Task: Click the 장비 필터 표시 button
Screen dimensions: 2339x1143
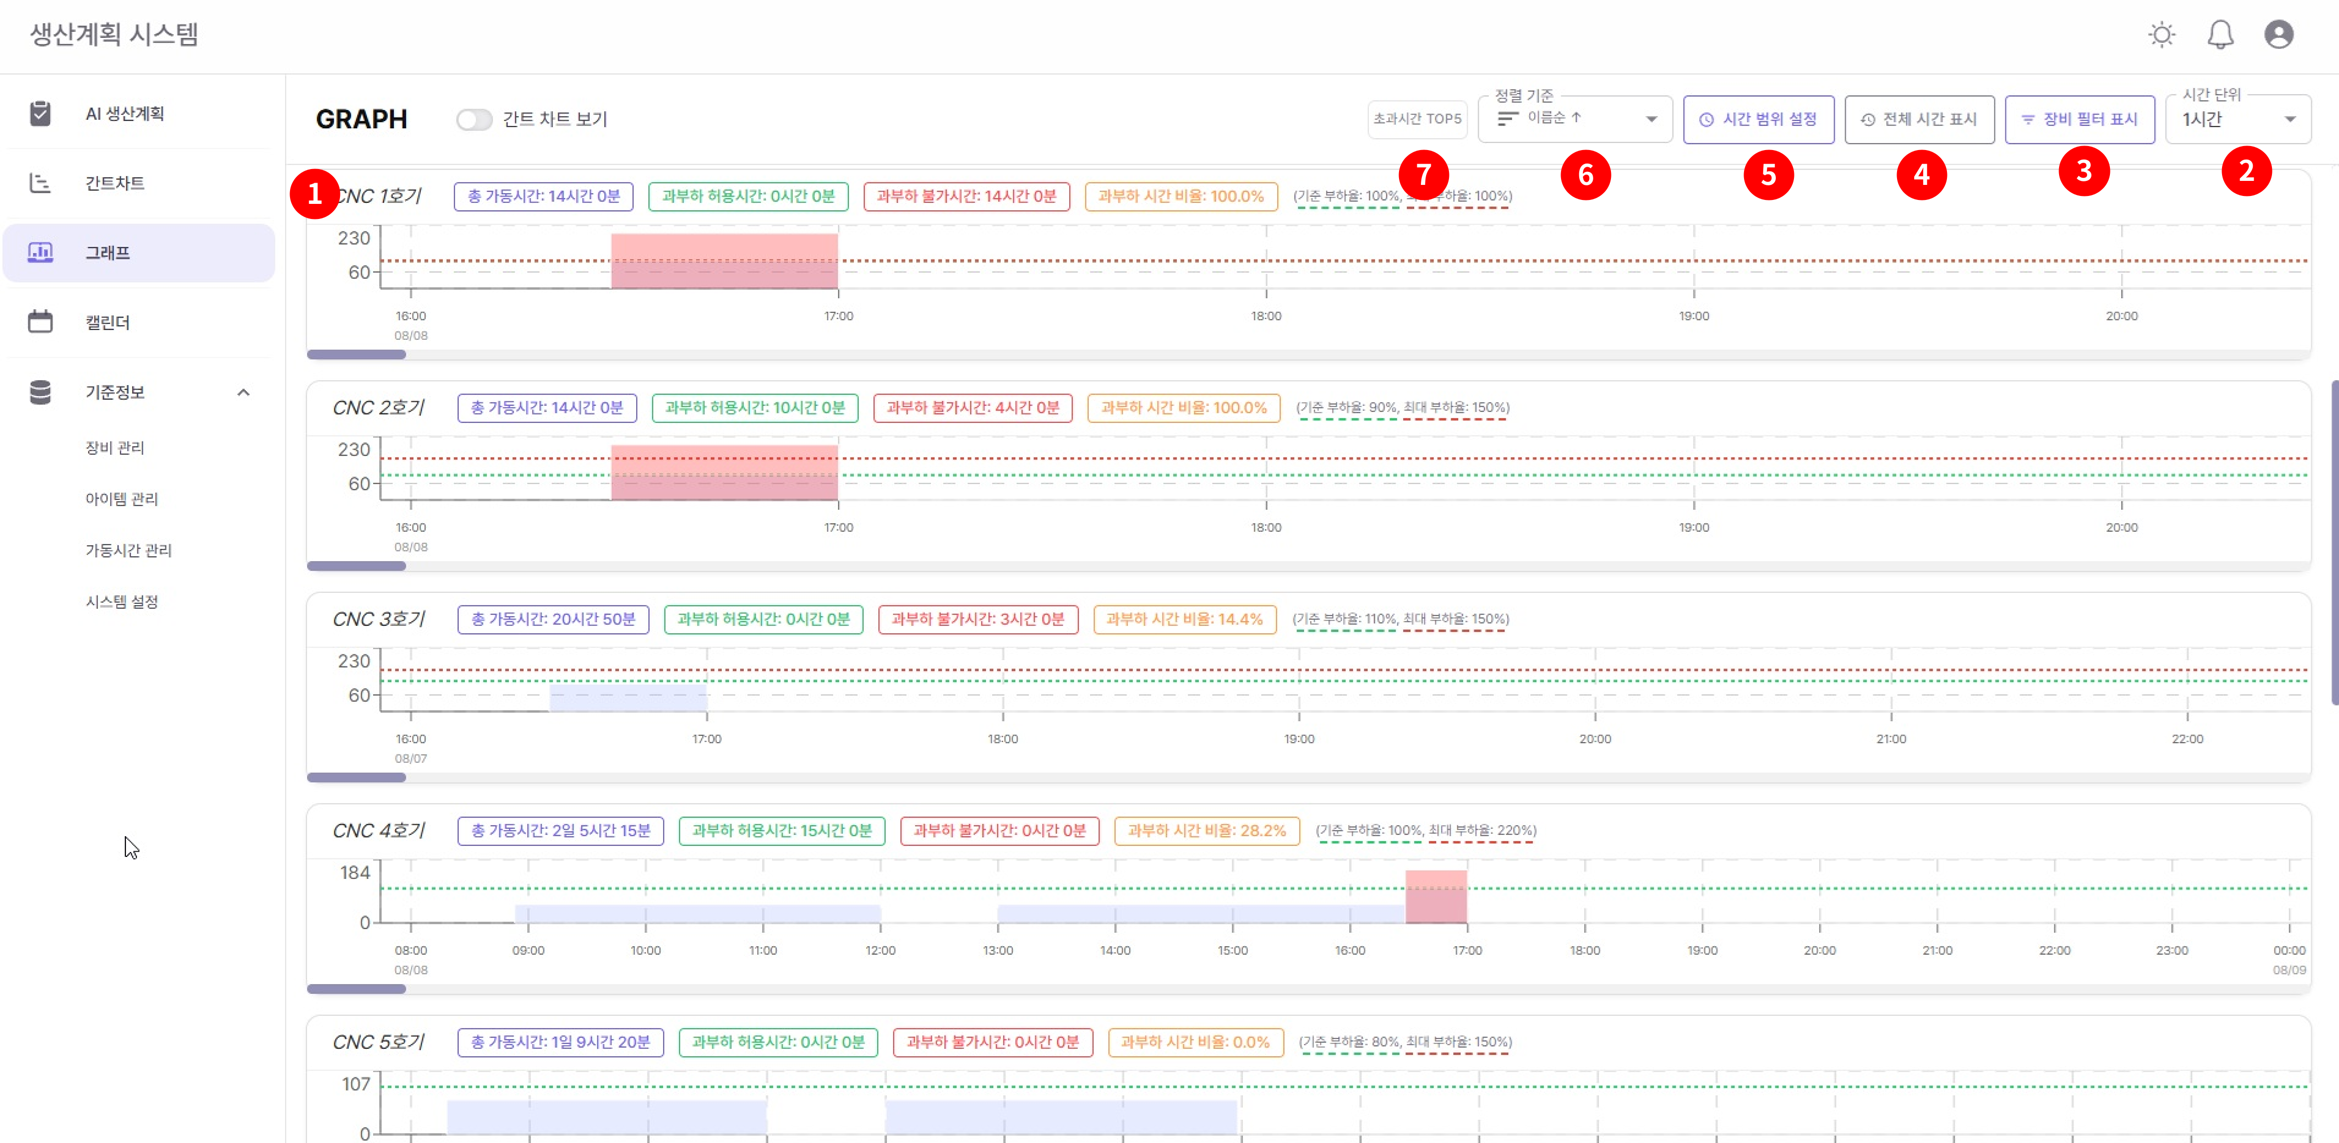Action: [2079, 120]
